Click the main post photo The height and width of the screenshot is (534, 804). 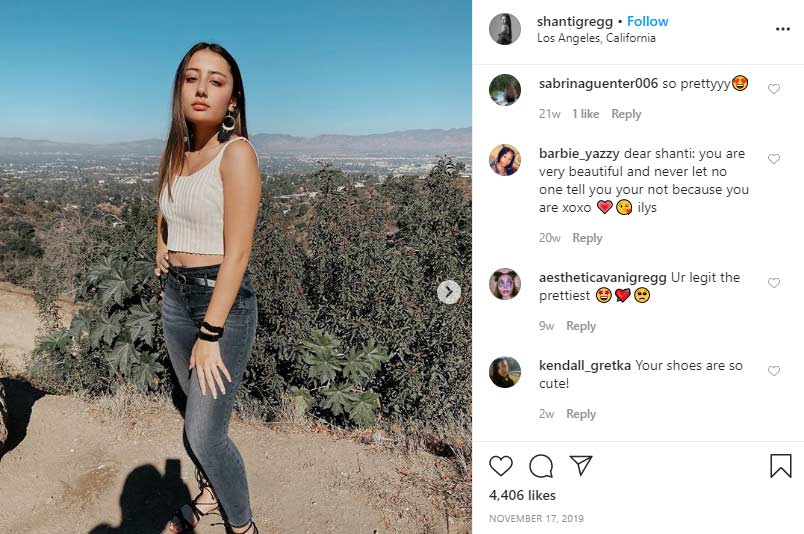tap(236, 267)
